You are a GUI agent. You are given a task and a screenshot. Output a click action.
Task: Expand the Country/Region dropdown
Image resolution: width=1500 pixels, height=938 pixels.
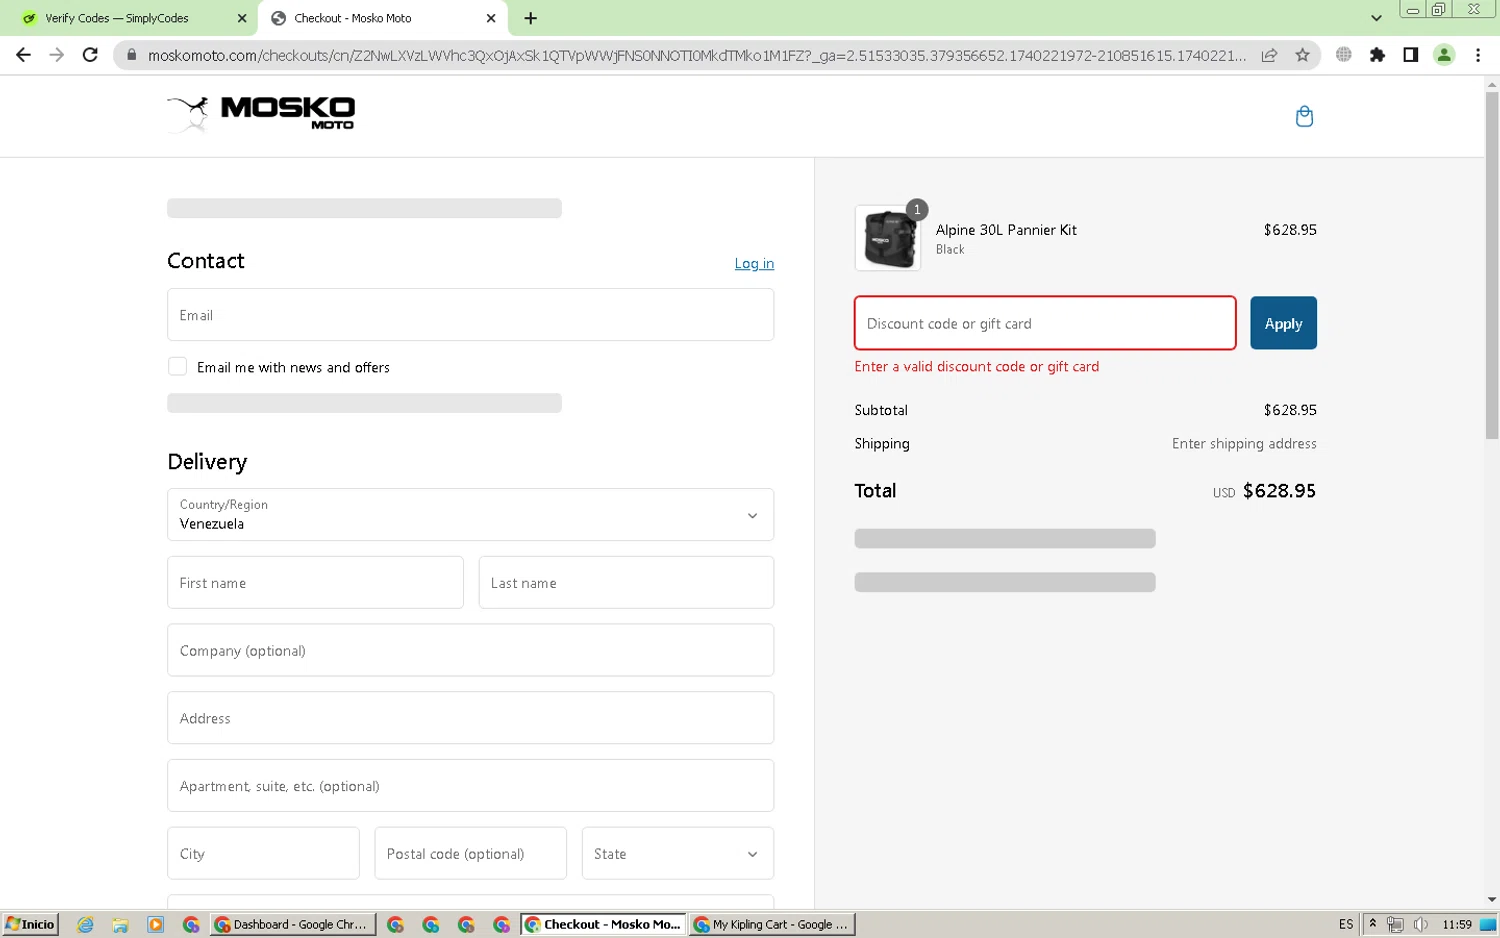click(470, 515)
